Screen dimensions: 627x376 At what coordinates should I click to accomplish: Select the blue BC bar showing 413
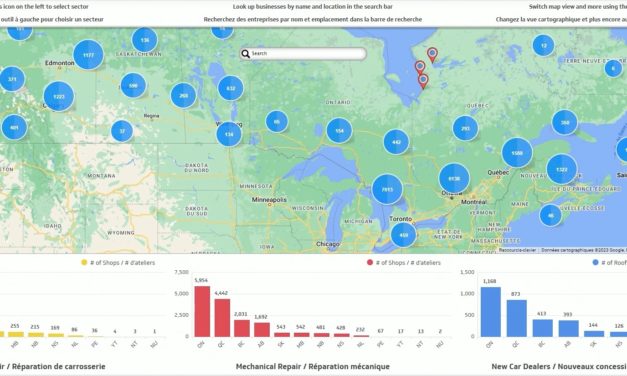542,328
